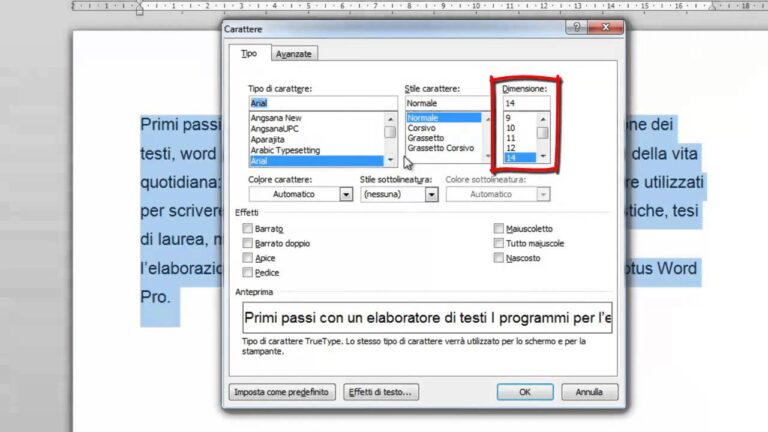Viewport: 768px width, 432px height.
Task: Click the Dimensione input field
Action: (527, 103)
